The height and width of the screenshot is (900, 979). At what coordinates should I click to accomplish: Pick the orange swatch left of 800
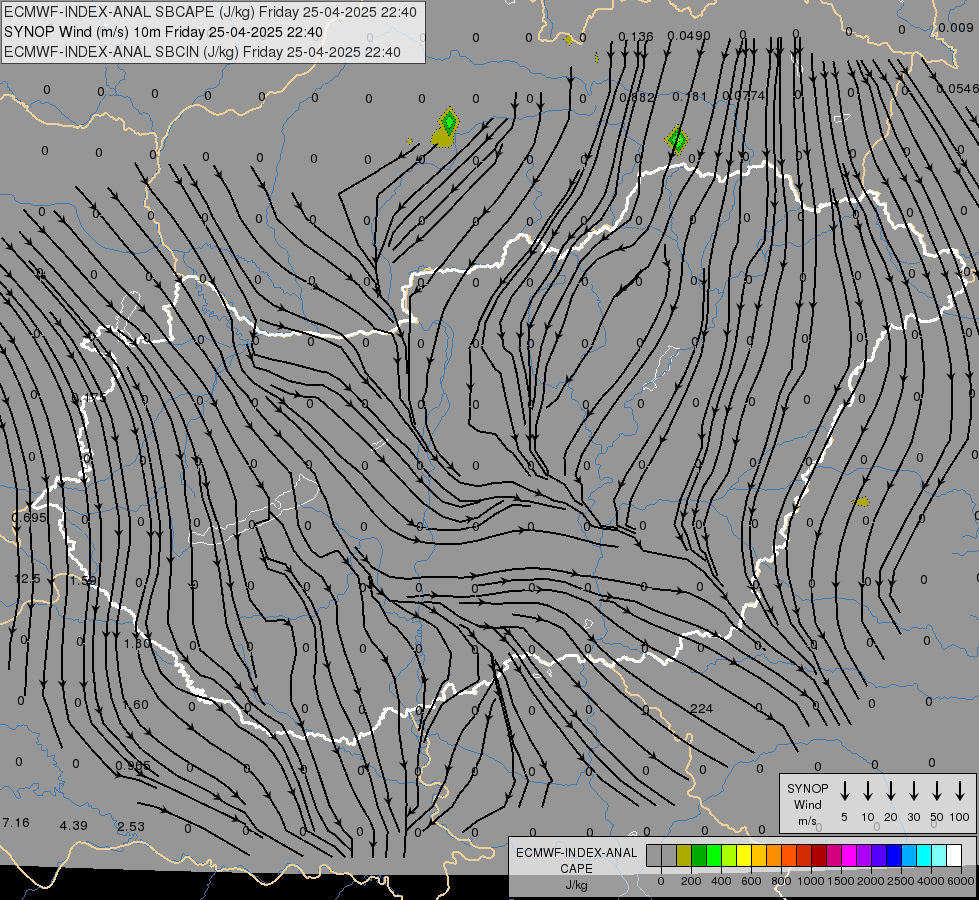[774, 855]
